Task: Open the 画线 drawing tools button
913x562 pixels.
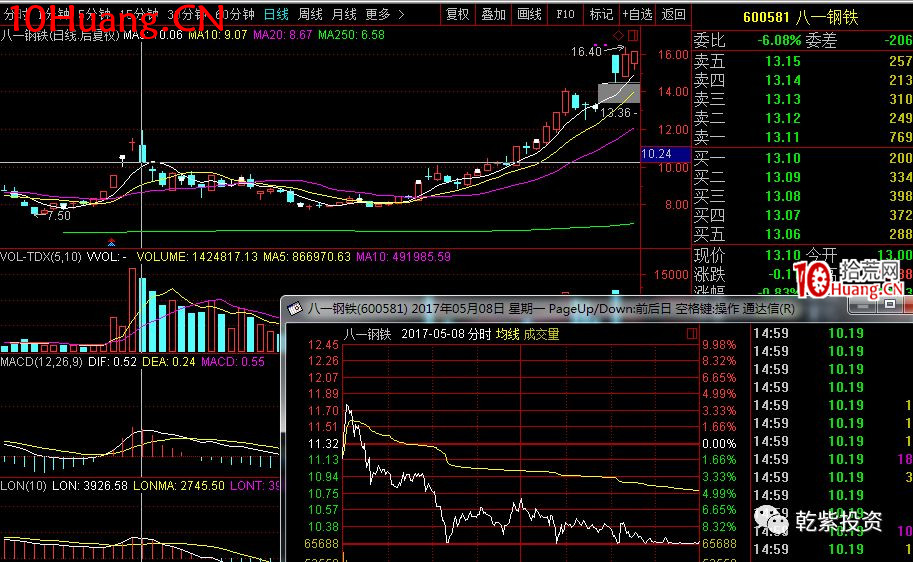Action: click(529, 14)
